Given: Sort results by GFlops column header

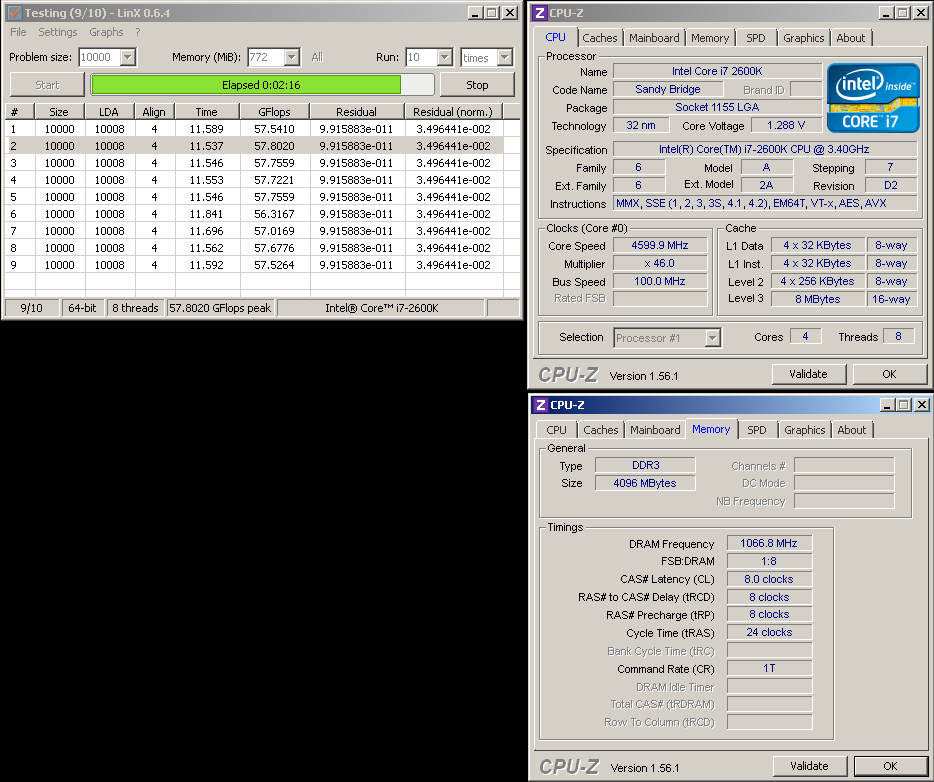Looking at the screenshot, I should click(x=274, y=112).
